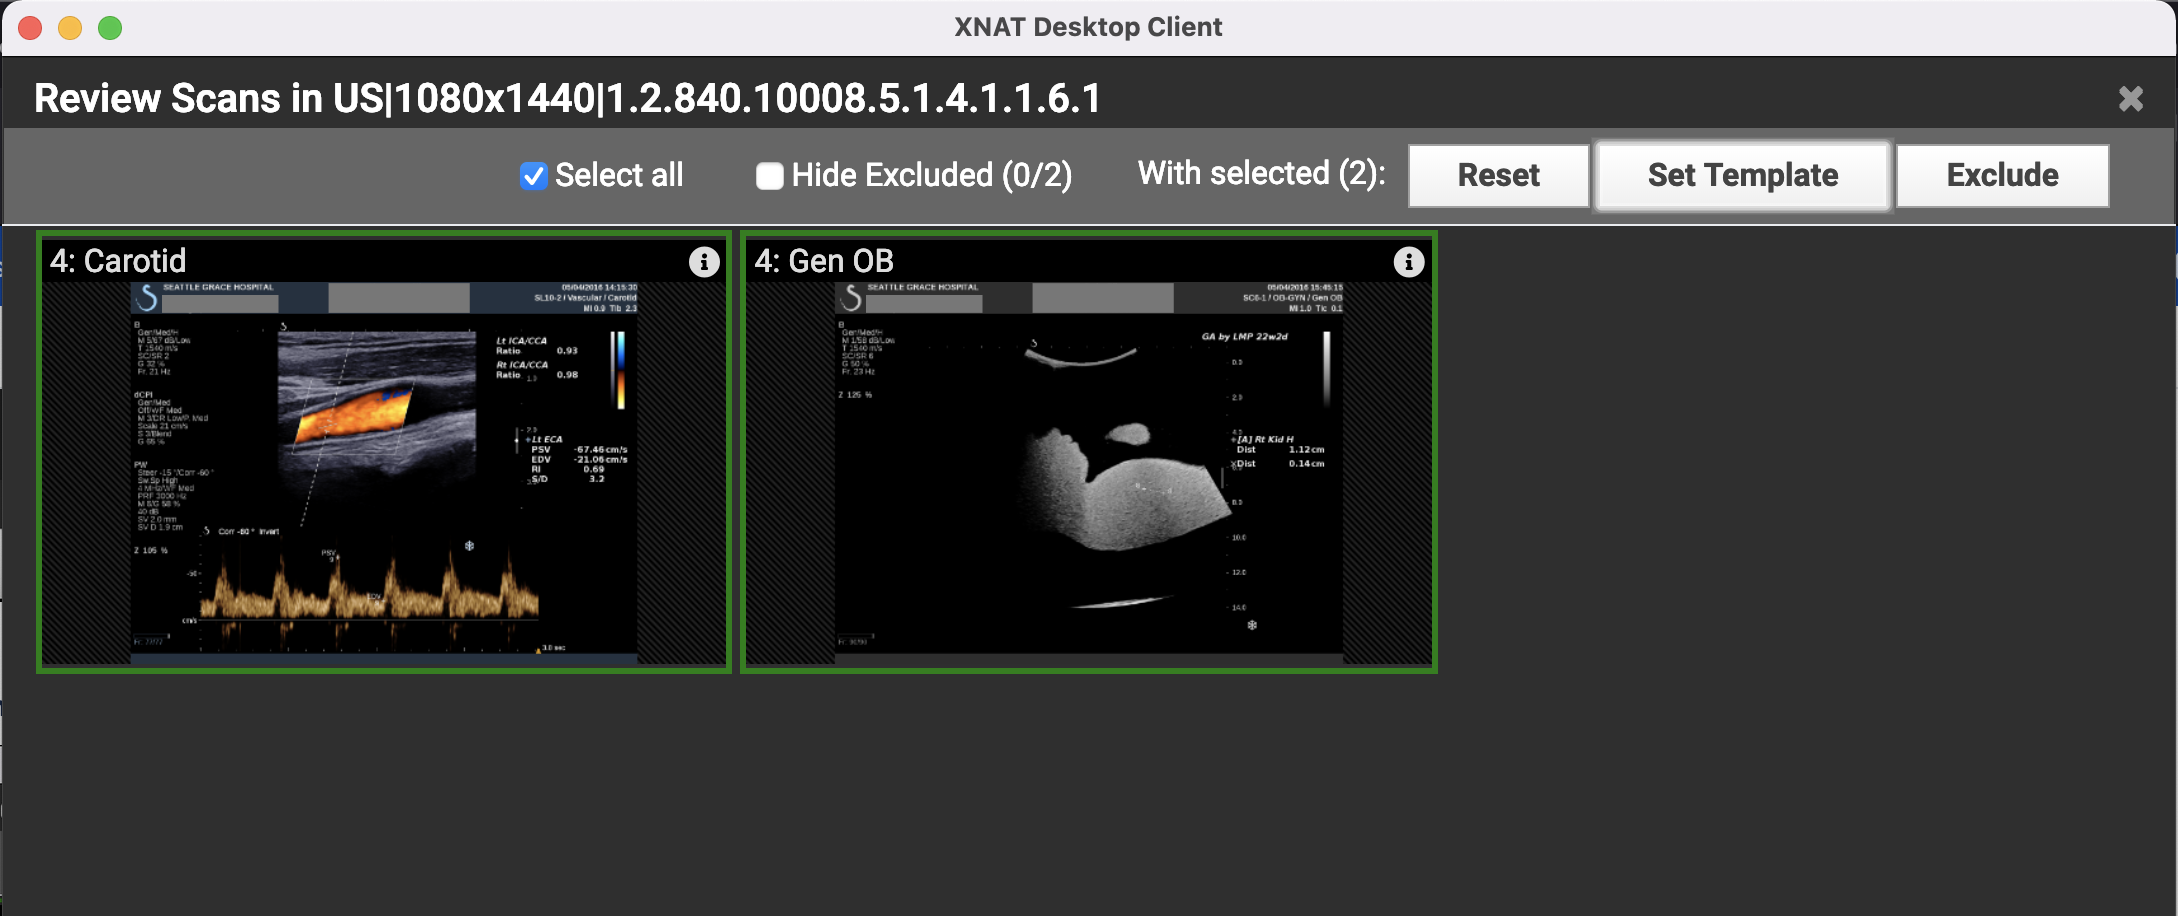Select the Carotid scan's Doppler waveform area
The height and width of the screenshot is (916, 2178).
coord(370,590)
